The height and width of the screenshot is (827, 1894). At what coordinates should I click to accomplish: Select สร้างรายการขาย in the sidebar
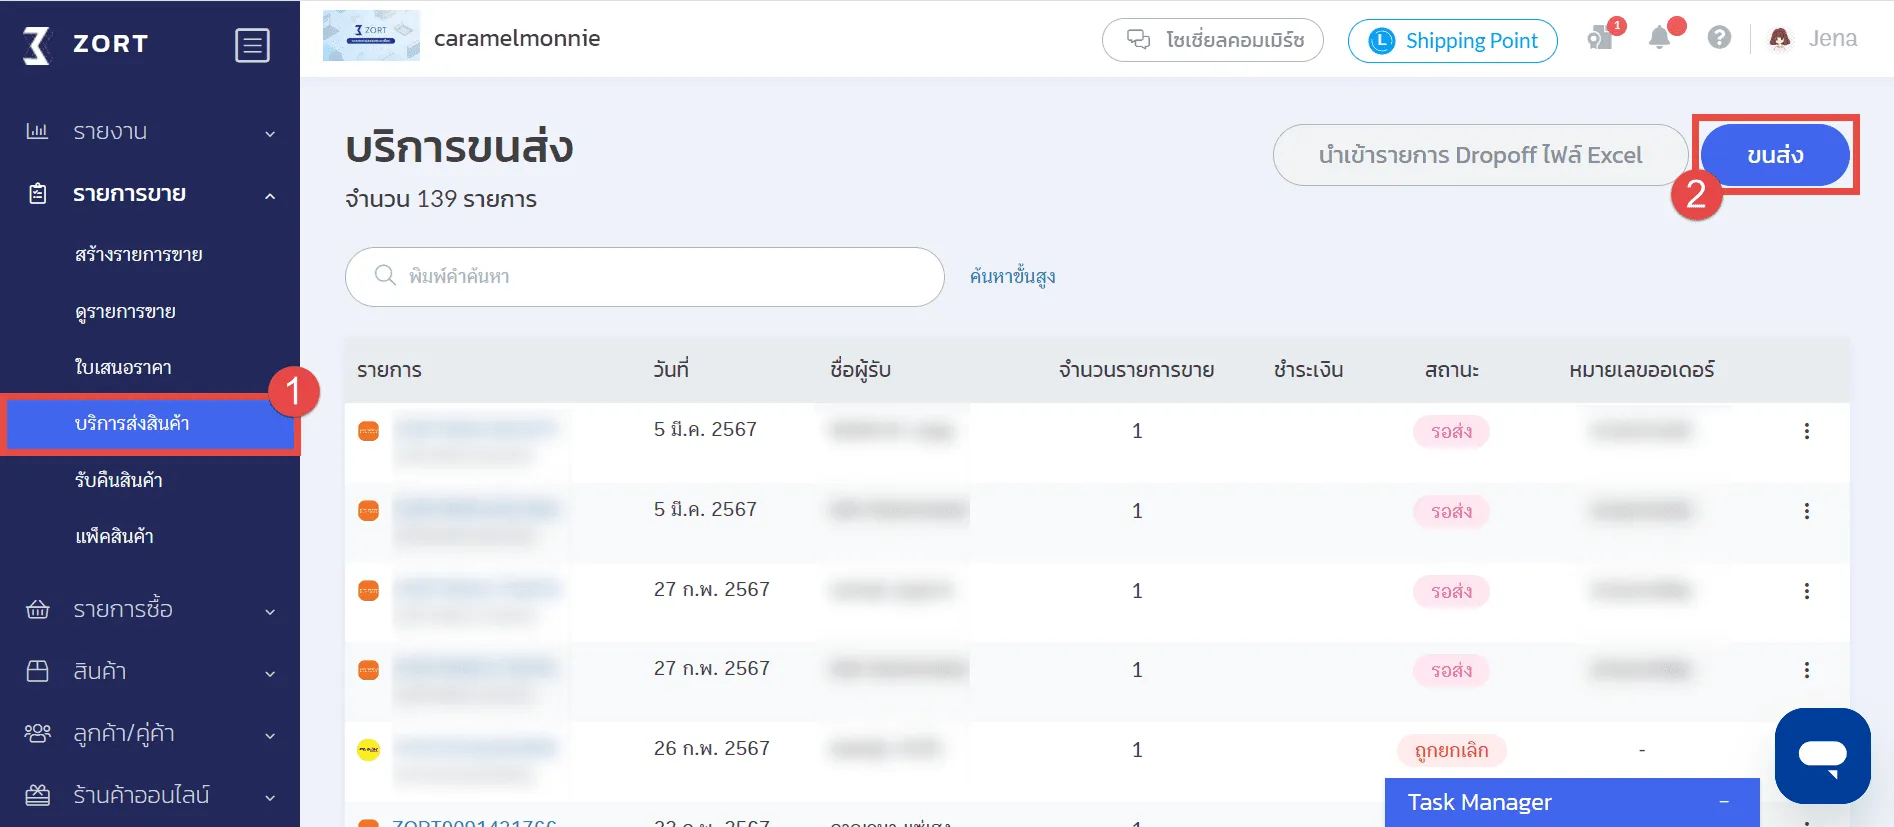pyautogui.click(x=139, y=255)
